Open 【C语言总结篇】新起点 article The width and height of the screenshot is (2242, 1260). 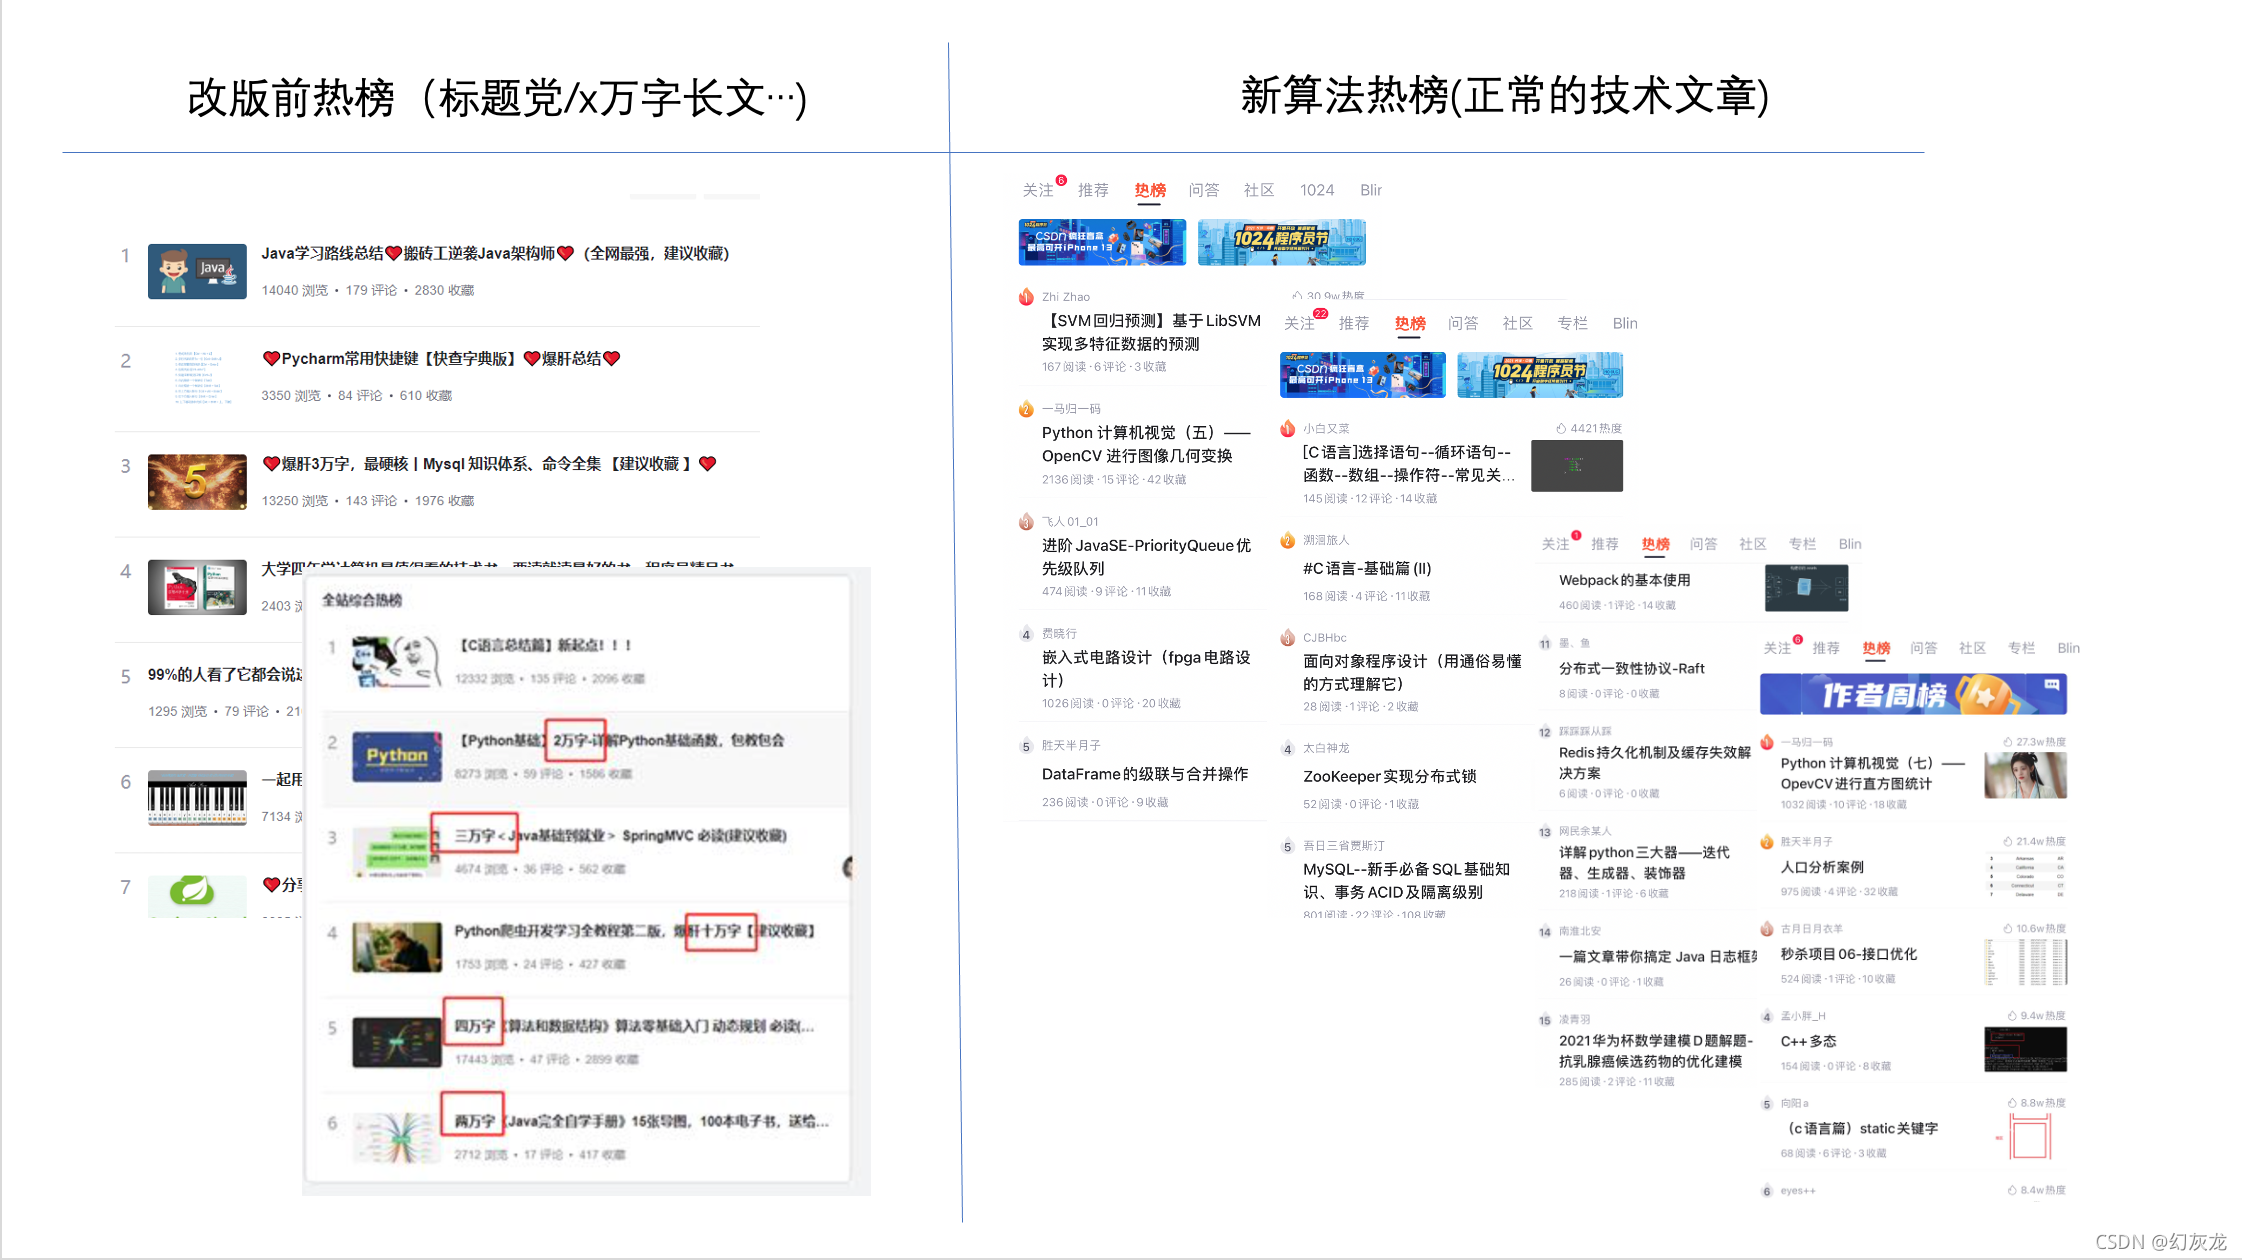coord(544,645)
